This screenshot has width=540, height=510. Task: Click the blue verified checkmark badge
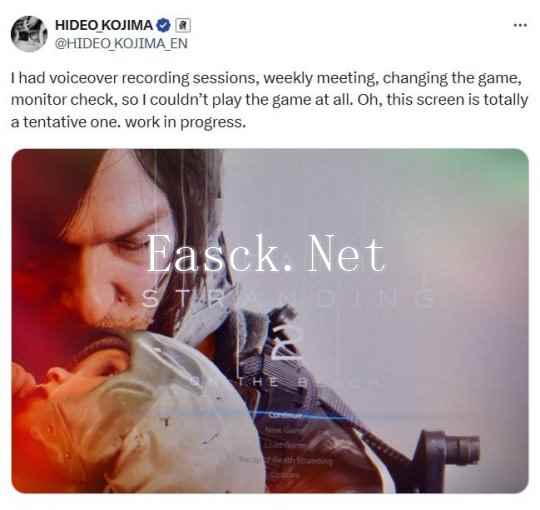click(164, 25)
